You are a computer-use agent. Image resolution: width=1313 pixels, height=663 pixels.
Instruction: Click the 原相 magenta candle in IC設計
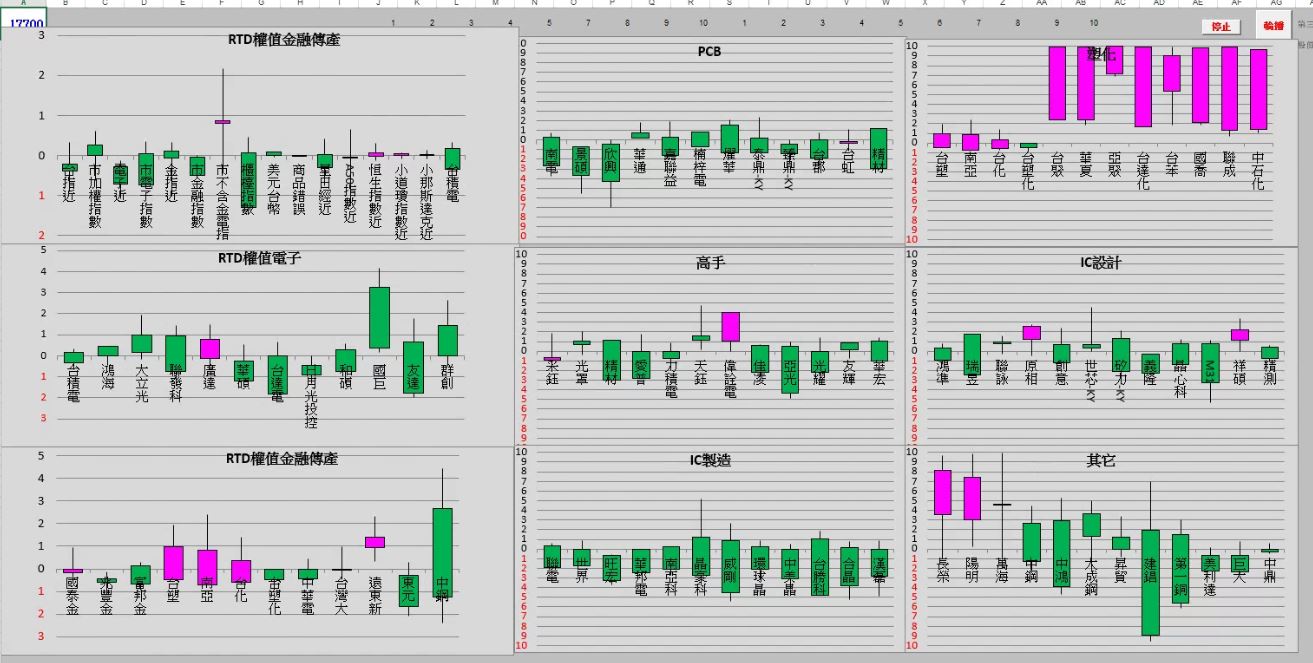coord(1031,333)
